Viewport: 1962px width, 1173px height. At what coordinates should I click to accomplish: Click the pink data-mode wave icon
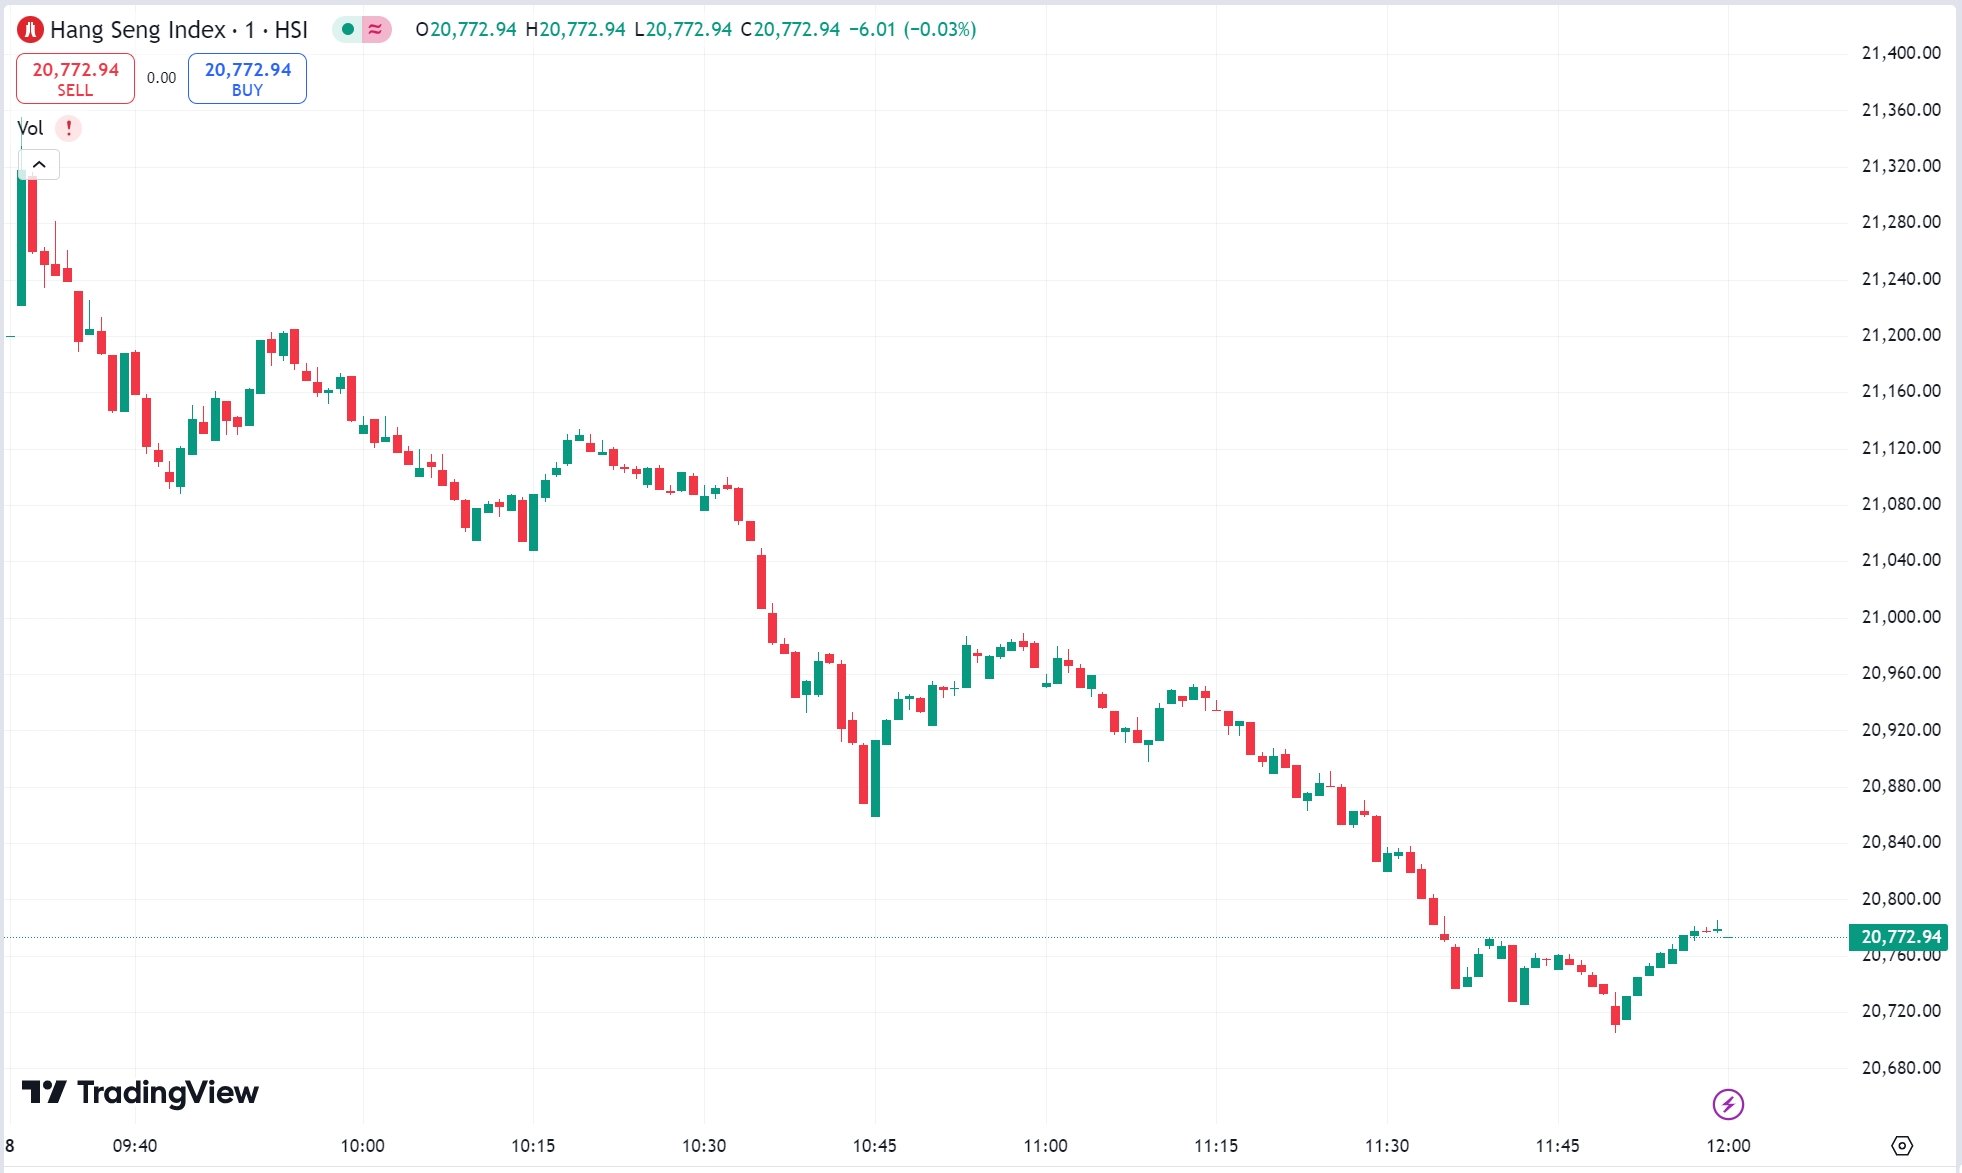(375, 29)
